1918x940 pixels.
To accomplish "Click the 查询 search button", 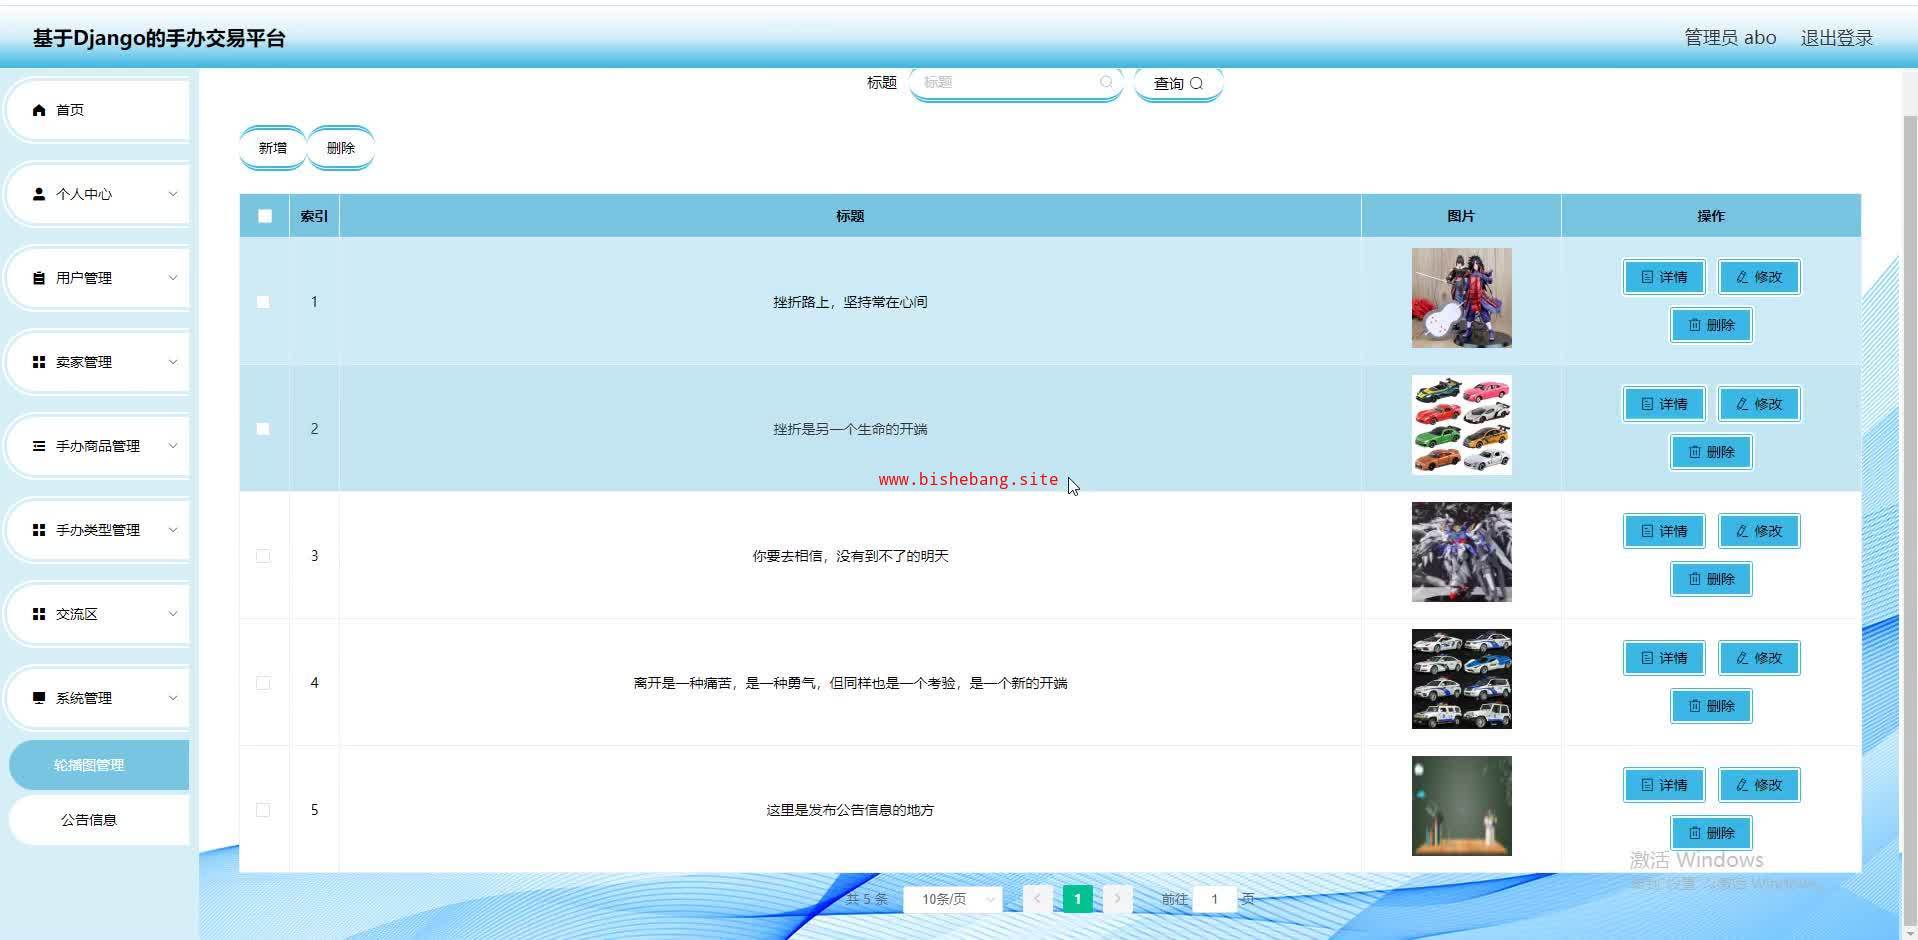I will point(1179,84).
